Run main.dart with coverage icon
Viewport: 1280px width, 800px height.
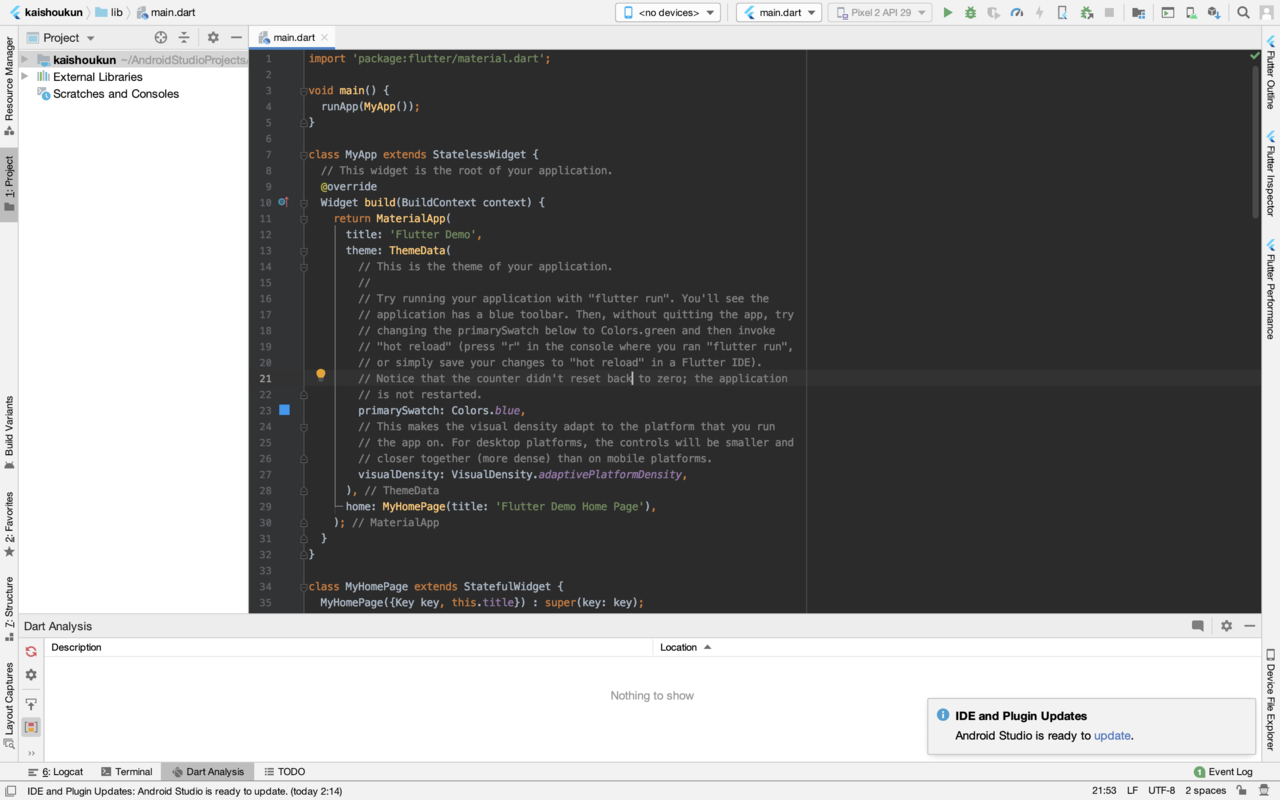(993, 13)
